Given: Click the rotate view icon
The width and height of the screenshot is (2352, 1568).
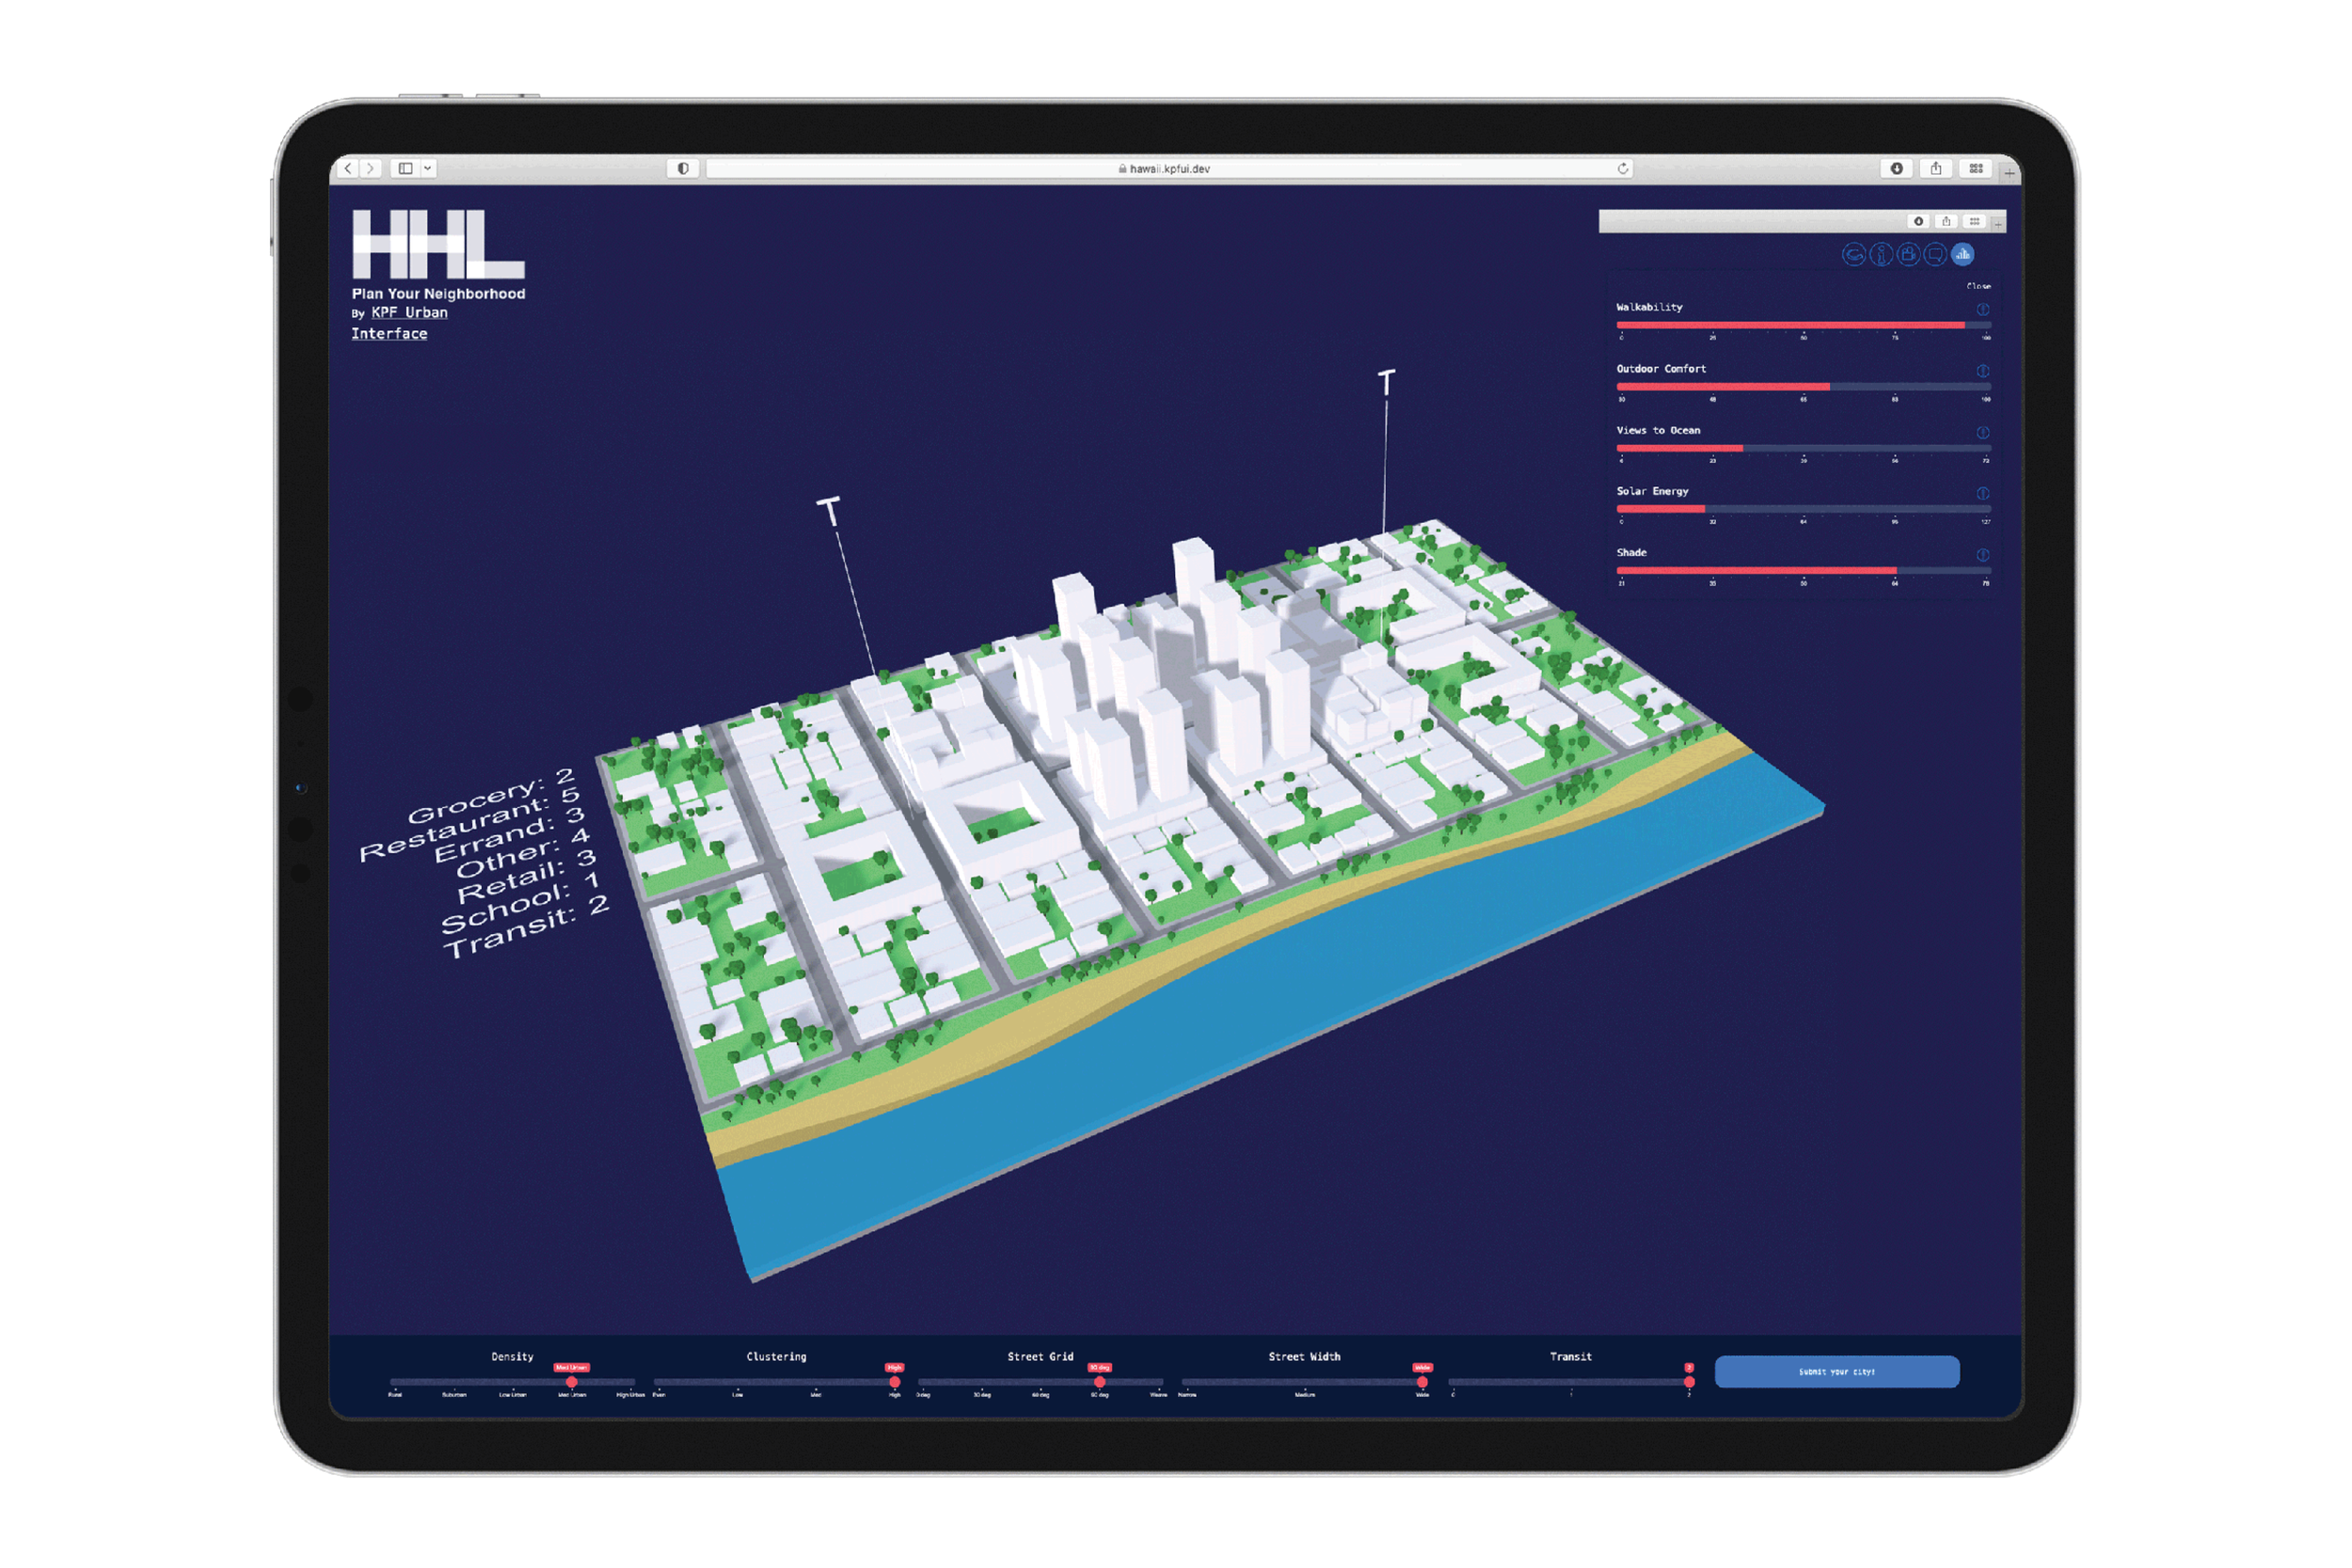Looking at the screenshot, I should pyautogui.click(x=1853, y=255).
